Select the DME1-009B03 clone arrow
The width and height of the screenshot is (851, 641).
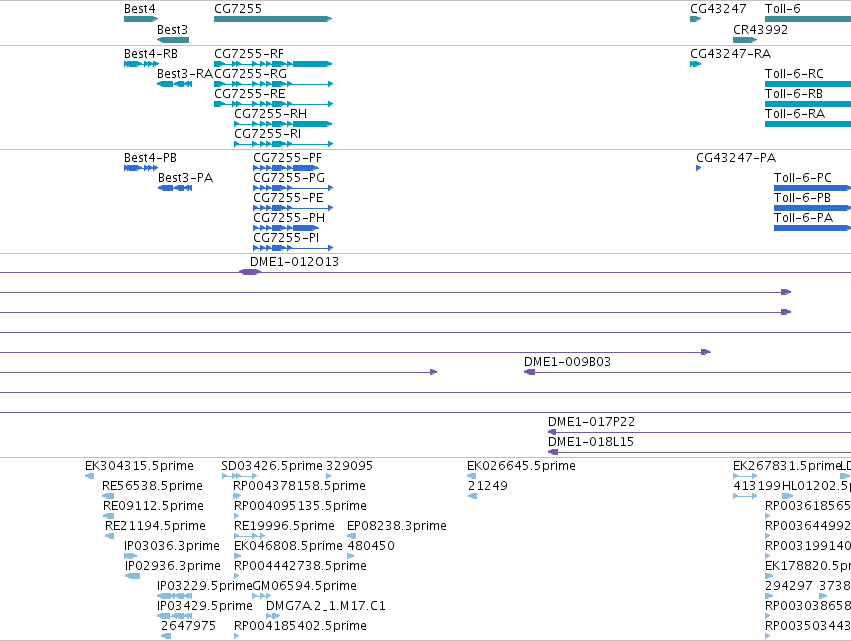click(x=530, y=372)
